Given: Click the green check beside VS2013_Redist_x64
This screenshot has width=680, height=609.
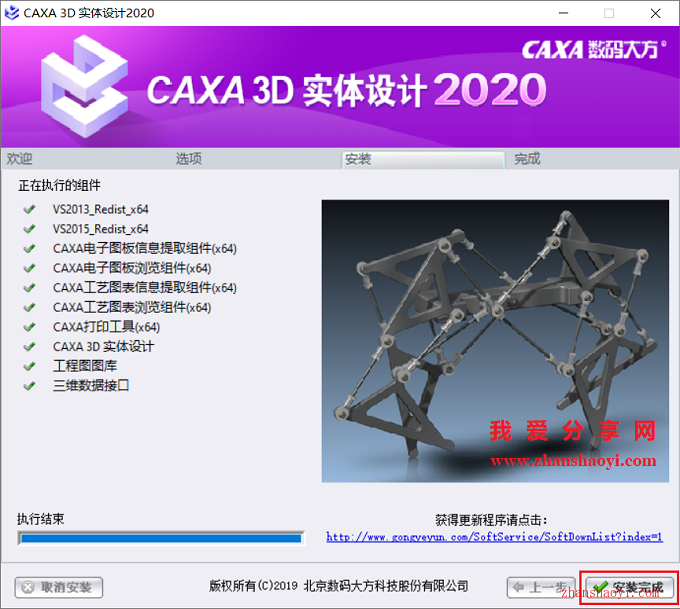Looking at the screenshot, I should coord(29,210).
